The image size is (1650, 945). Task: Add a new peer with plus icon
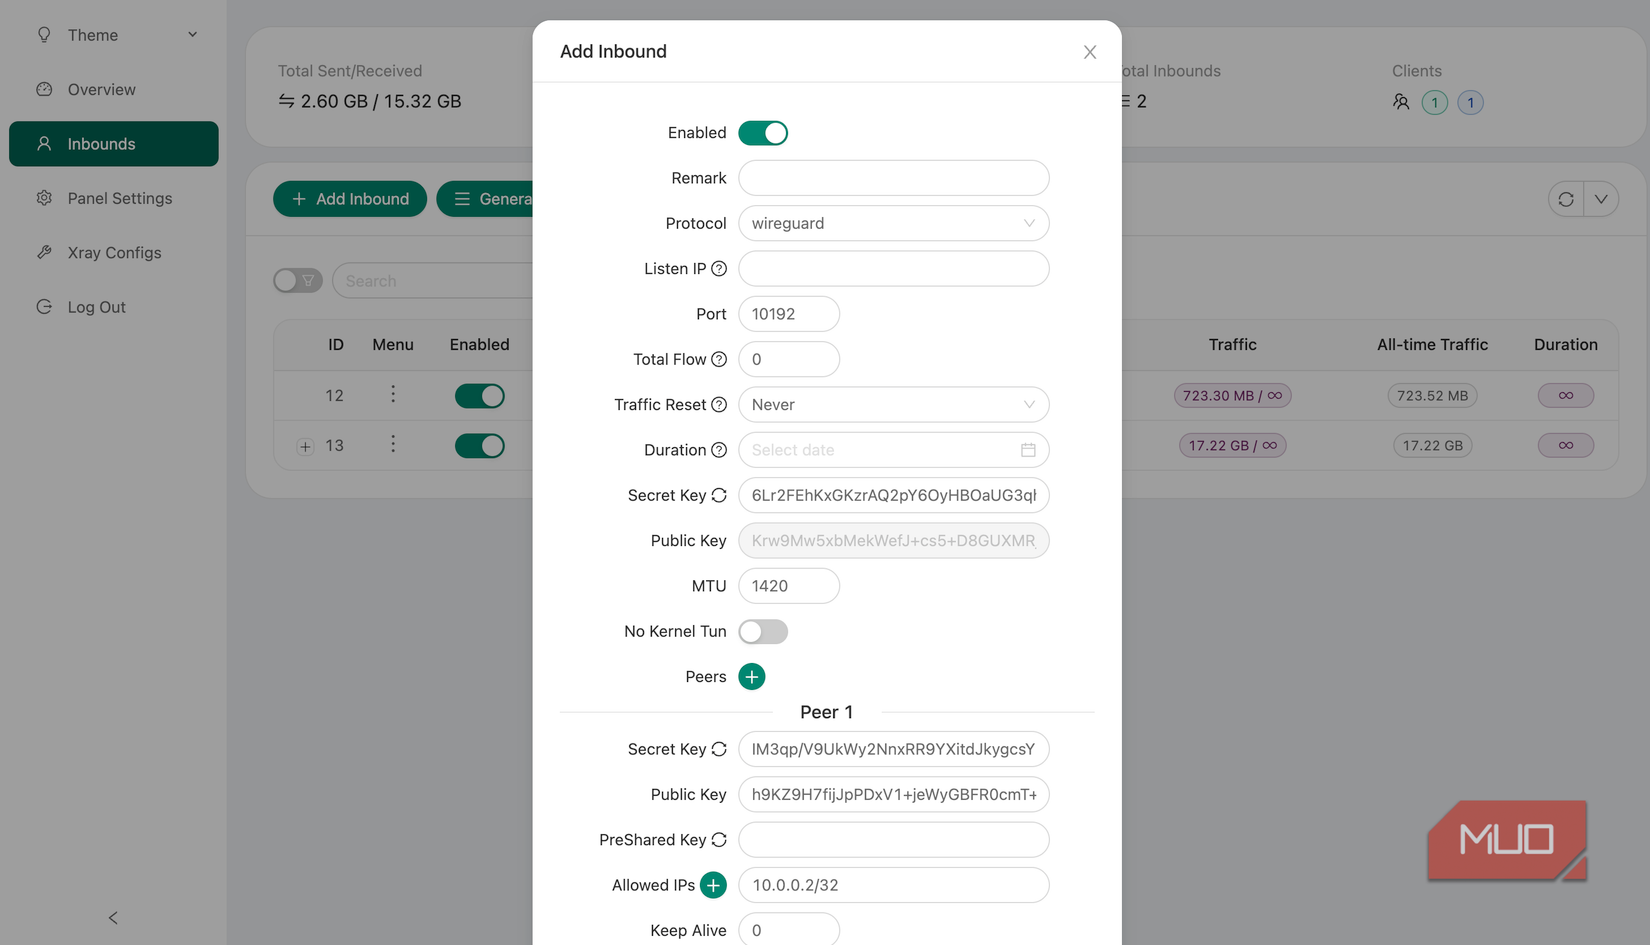click(x=752, y=677)
